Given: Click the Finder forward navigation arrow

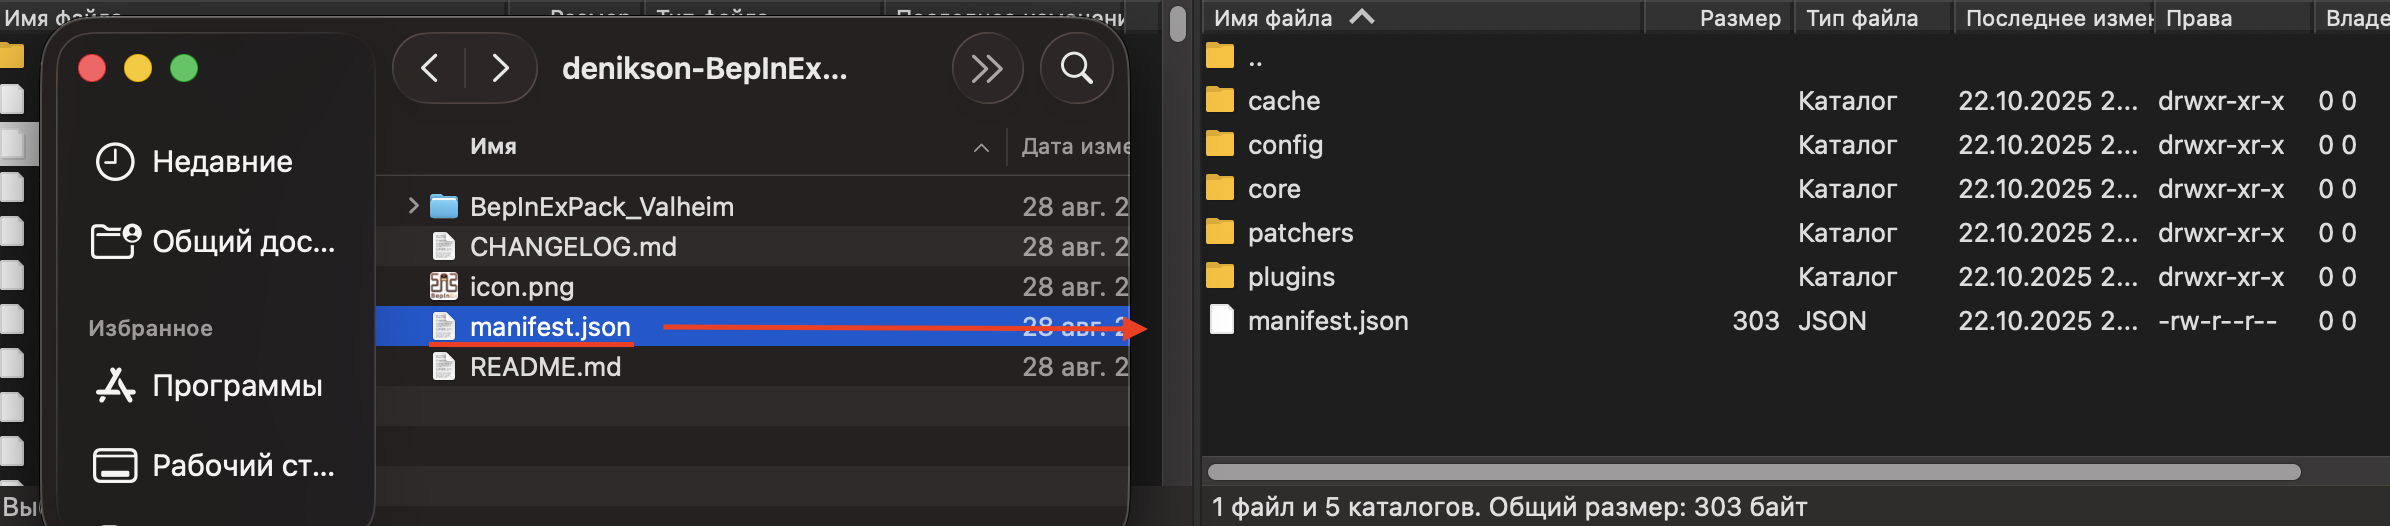Looking at the screenshot, I should pyautogui.click(x=500, y=68).
